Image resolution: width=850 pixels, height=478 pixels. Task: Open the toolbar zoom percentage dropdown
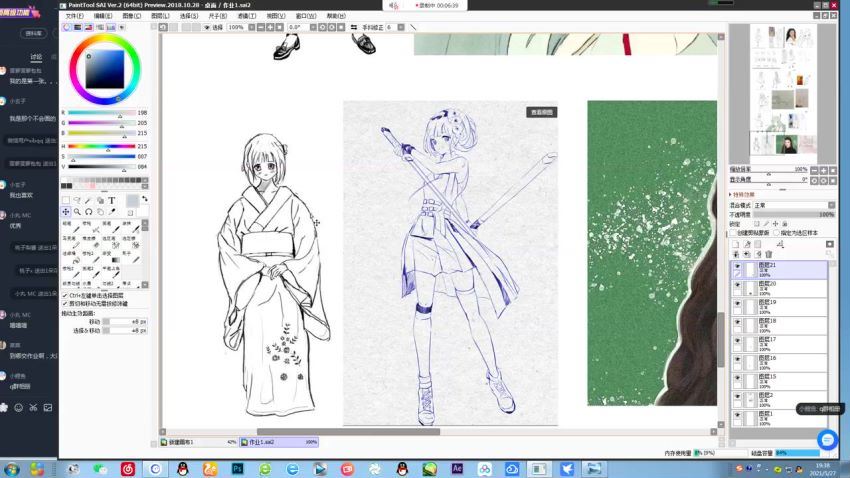[x=251, y=27]
